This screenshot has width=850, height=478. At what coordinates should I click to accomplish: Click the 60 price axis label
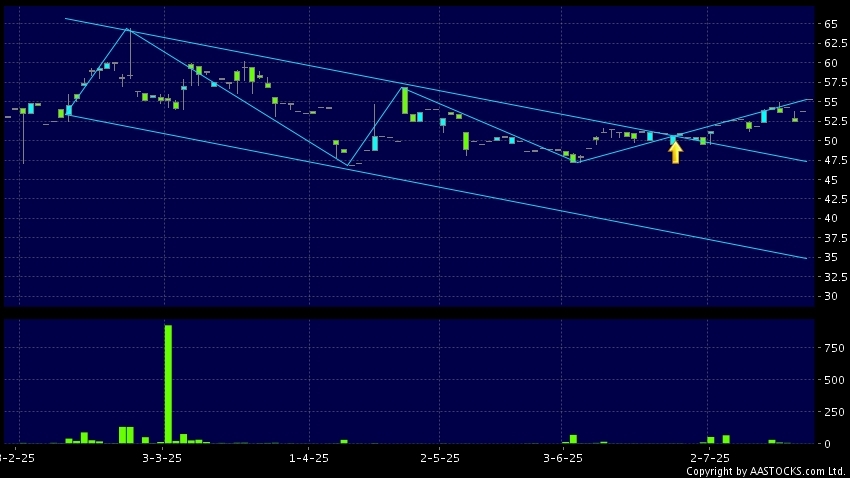[x=830, y=63]
